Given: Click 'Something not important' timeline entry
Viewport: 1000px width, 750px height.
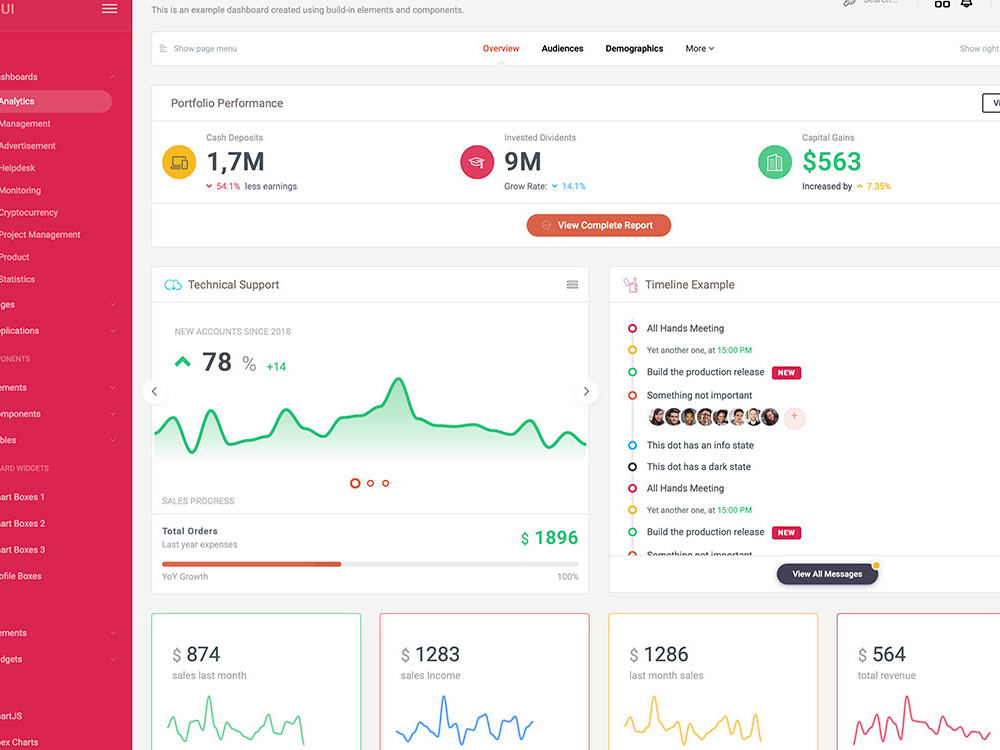Looking at the screenshot, I should pyautogui.click(x=699, y=395).
